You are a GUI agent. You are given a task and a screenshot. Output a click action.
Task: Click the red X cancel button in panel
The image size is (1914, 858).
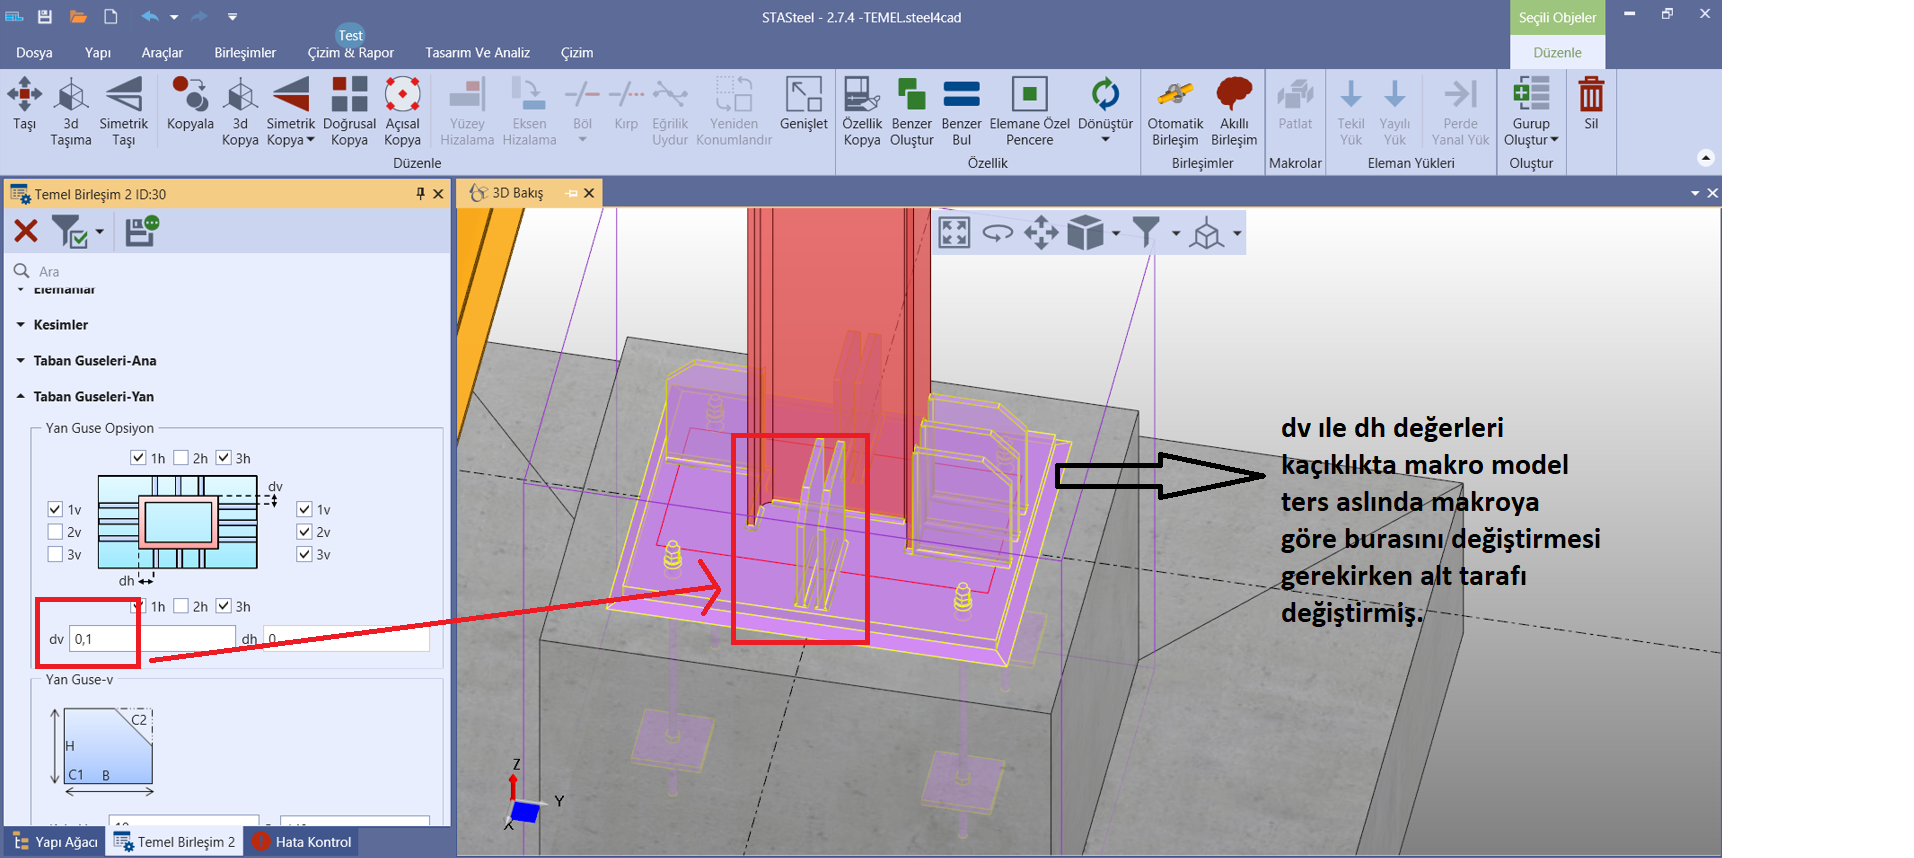tap(26, 232)
